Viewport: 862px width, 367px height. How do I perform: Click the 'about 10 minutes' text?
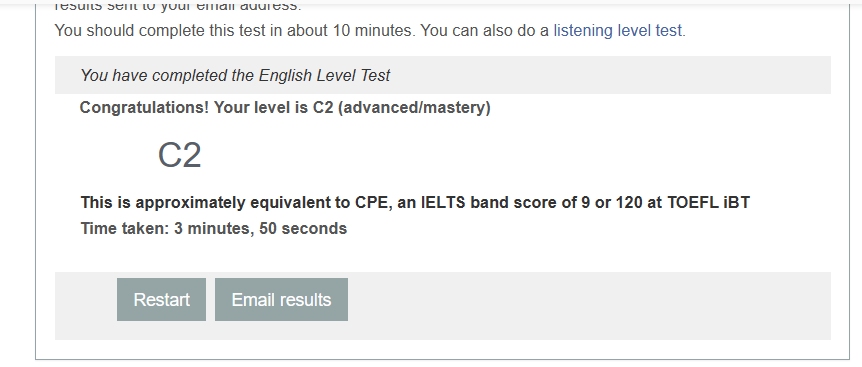click(x=349, y=30)
